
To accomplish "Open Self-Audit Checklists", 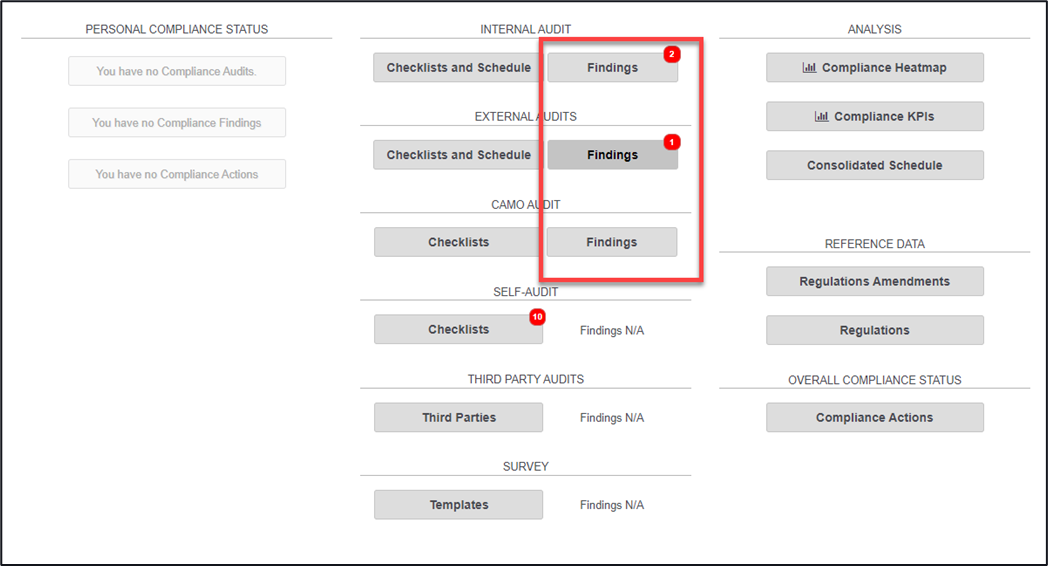I will coord(458,330).
